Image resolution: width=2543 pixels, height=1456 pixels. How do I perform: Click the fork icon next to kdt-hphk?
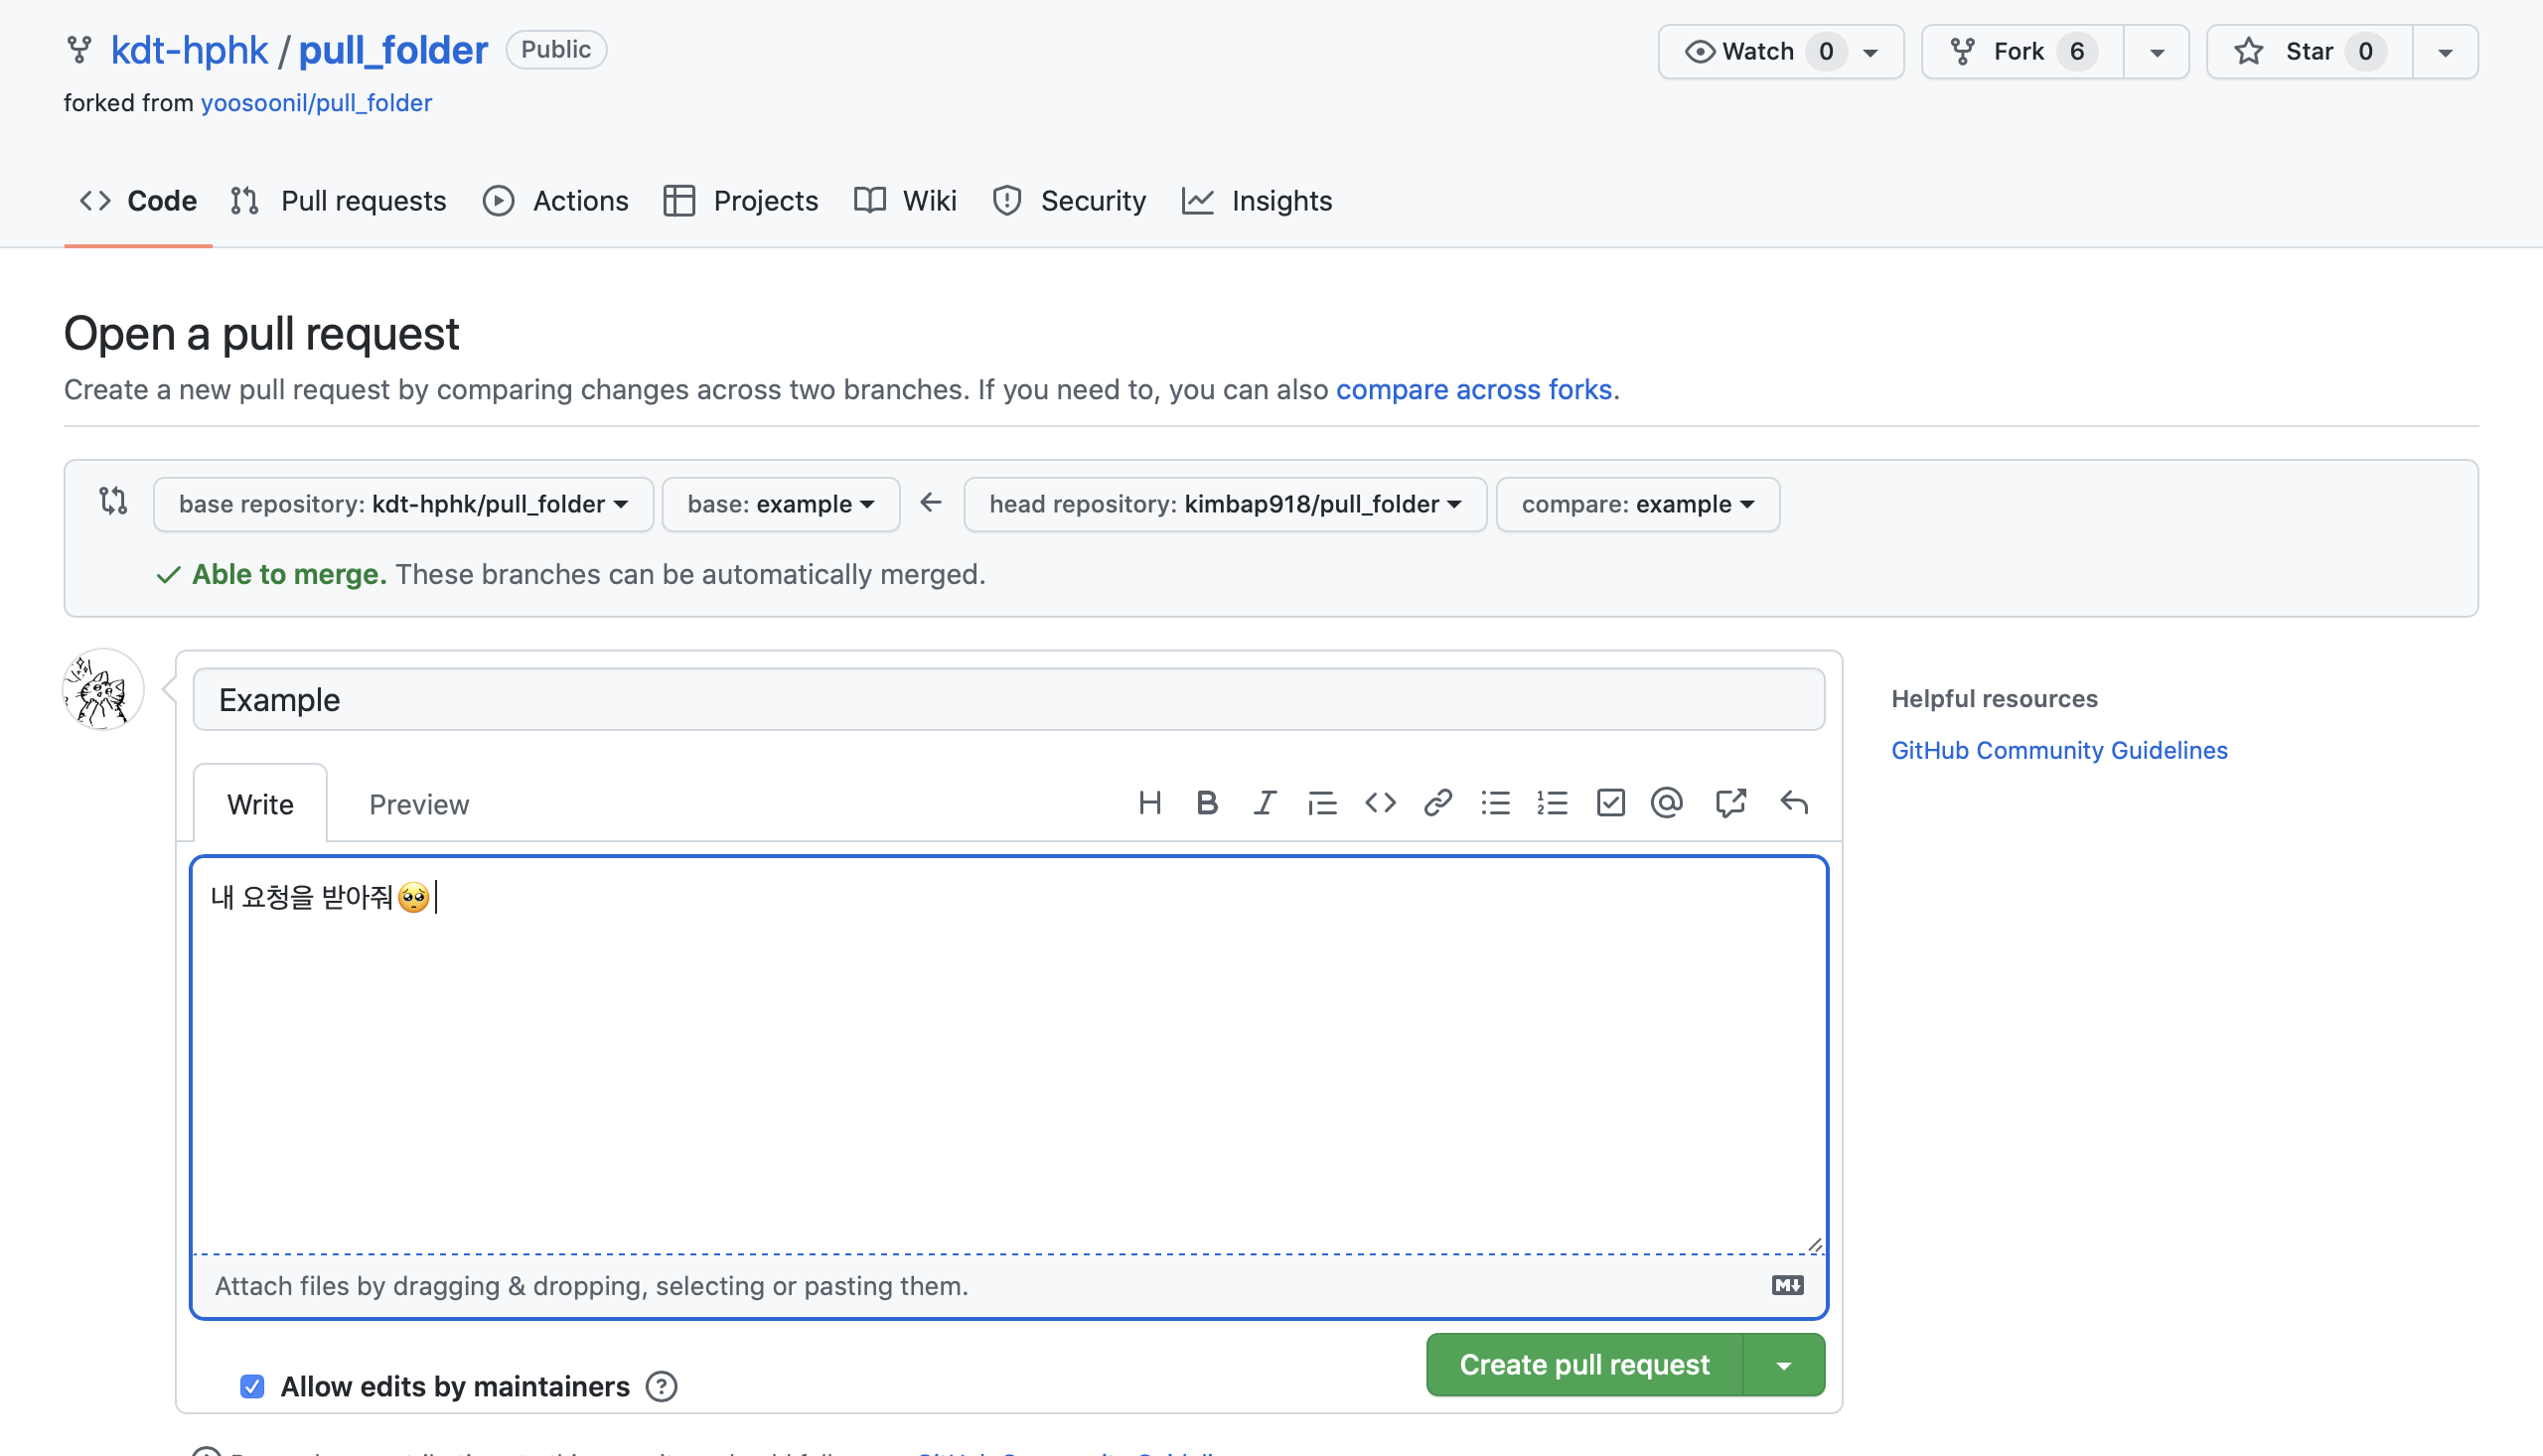click(x=79, y=49)
